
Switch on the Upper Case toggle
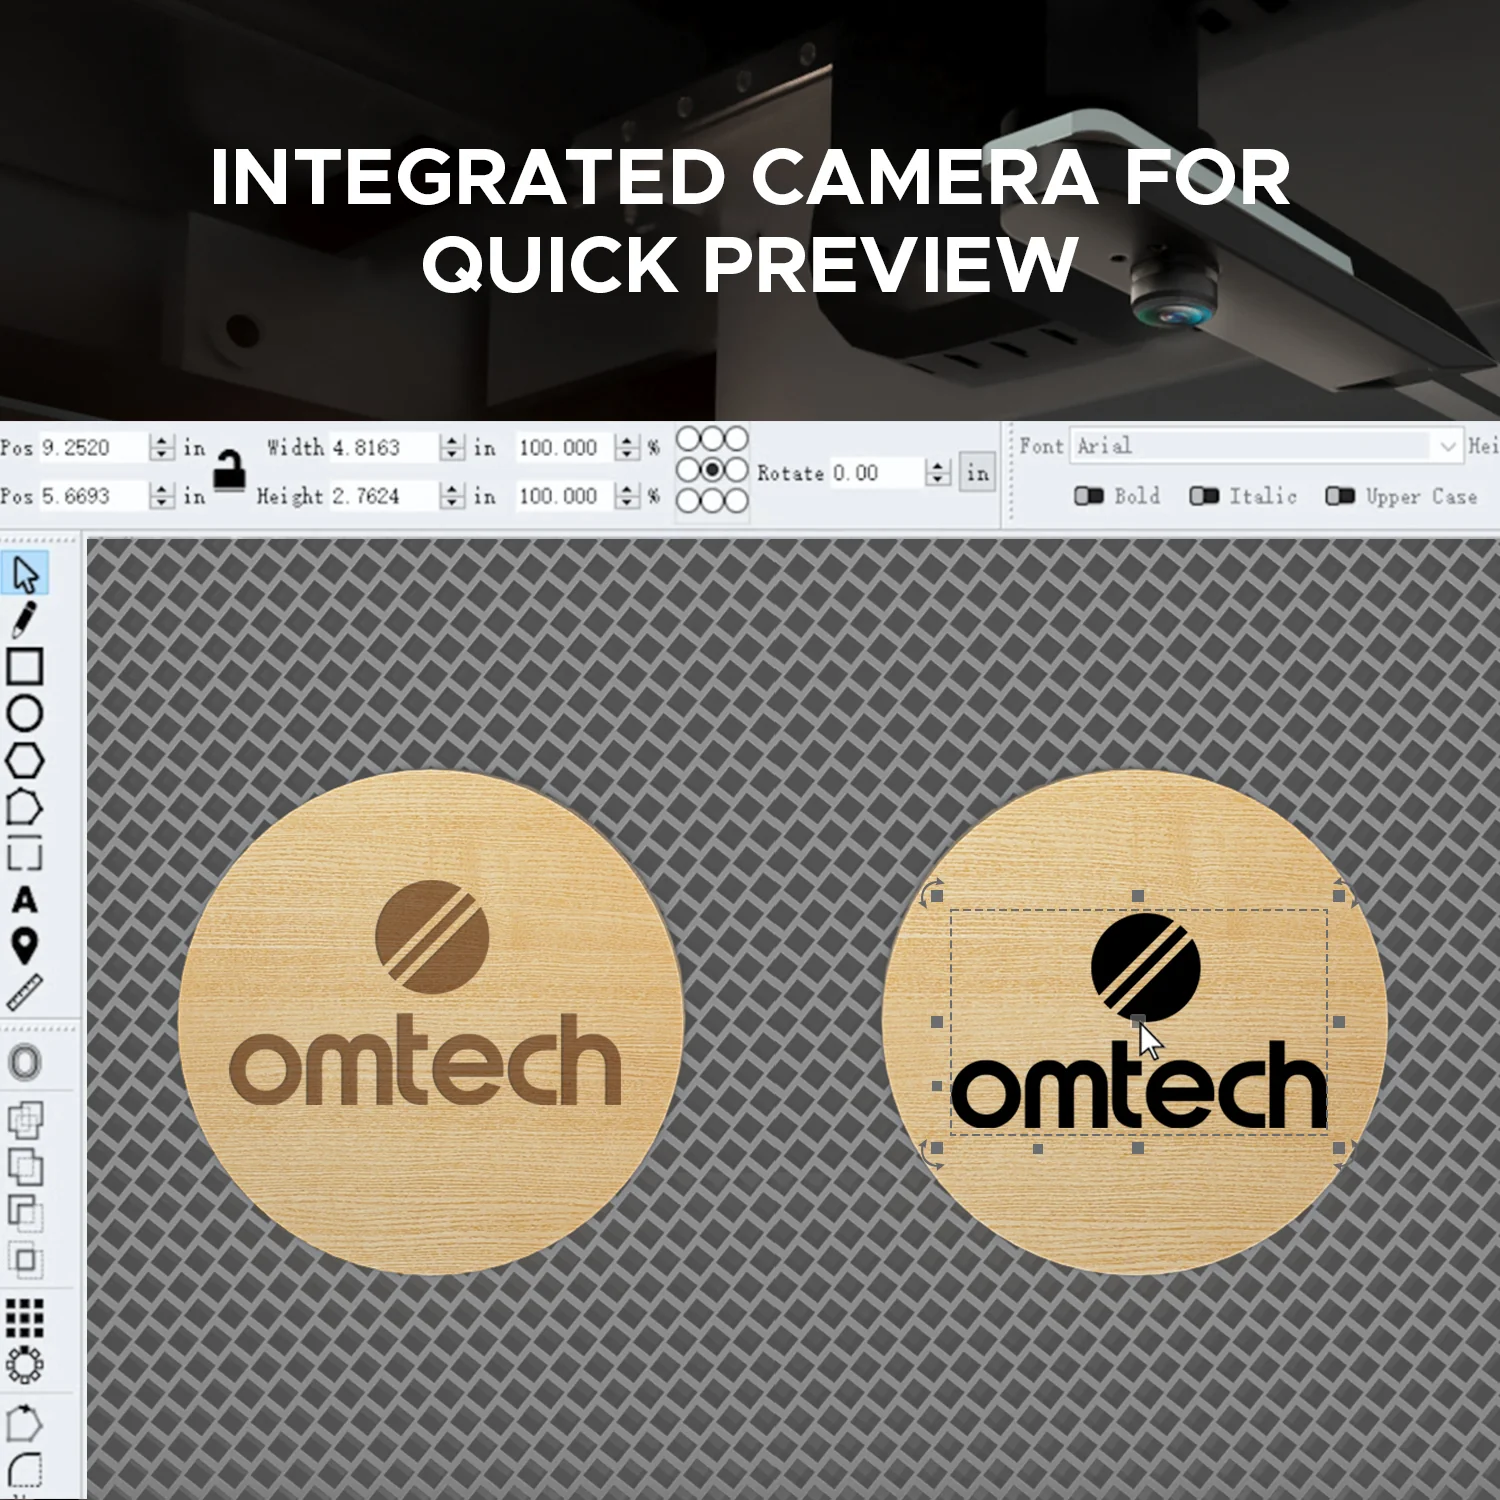coord(1339,496)
